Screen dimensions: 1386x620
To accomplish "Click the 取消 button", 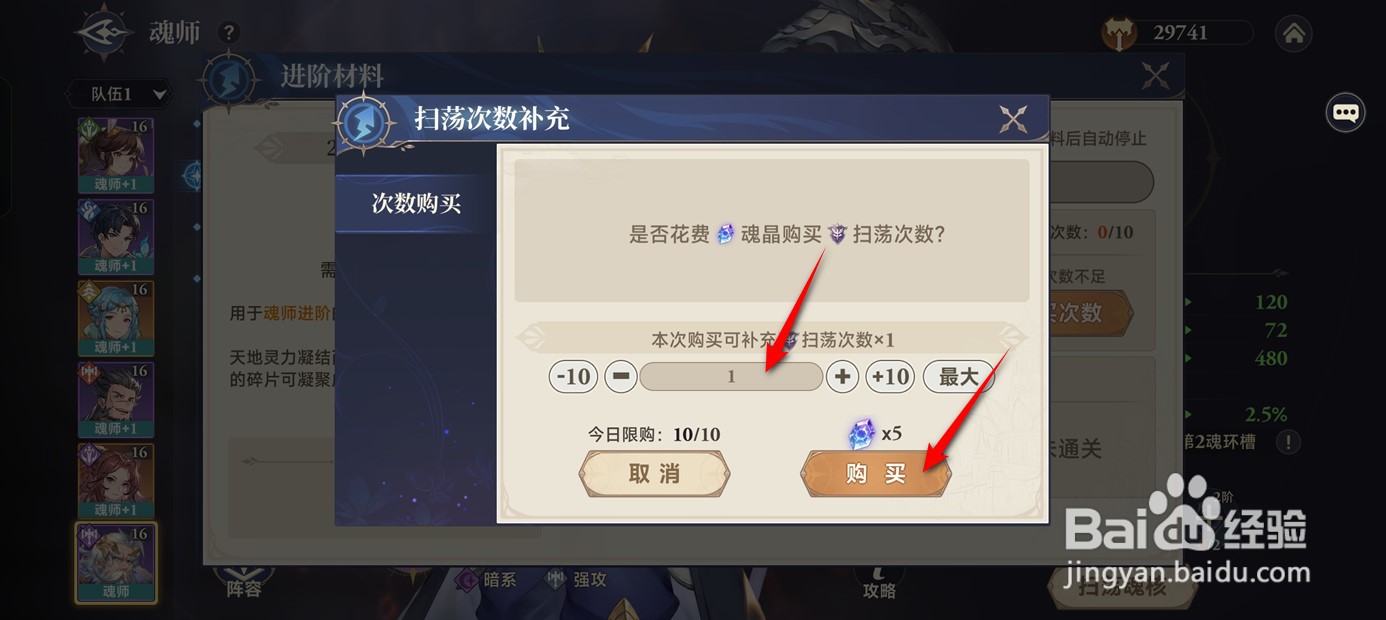I will 654,474.
